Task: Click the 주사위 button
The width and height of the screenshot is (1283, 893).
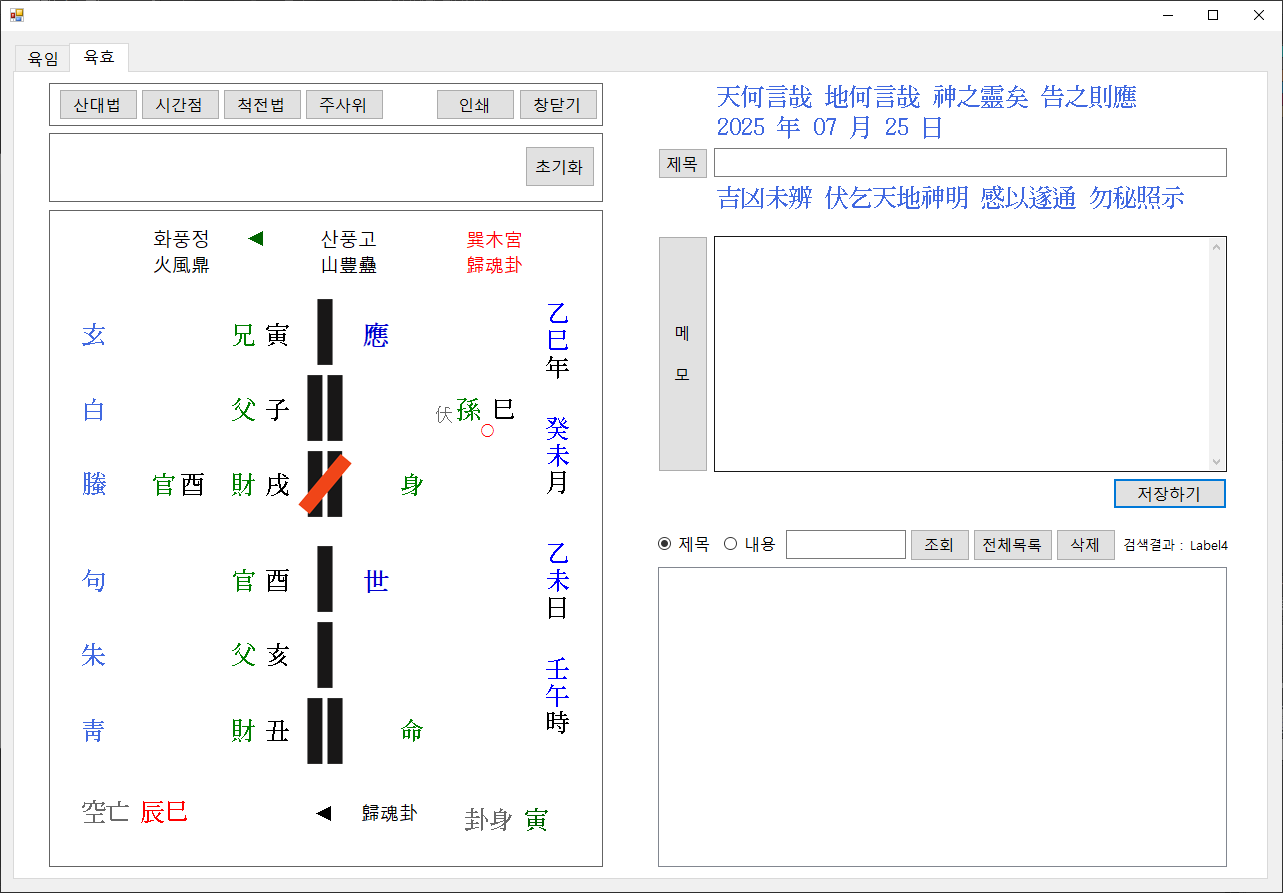Action: tap(344, 105)
